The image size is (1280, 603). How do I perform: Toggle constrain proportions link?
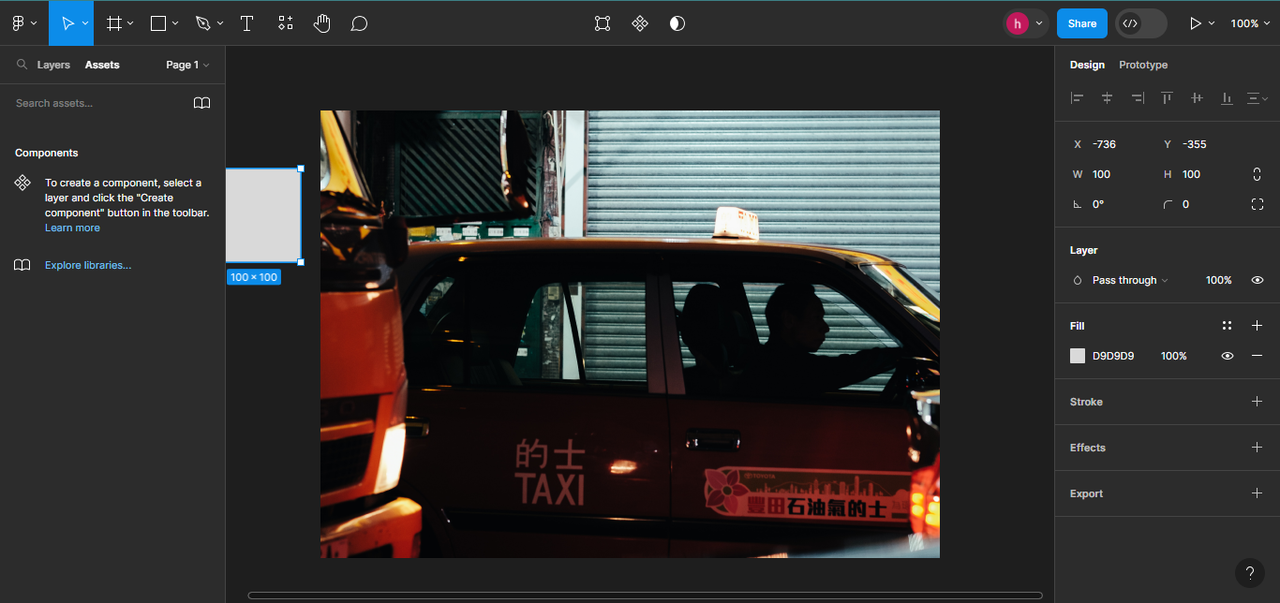(x=1257, y=174)
